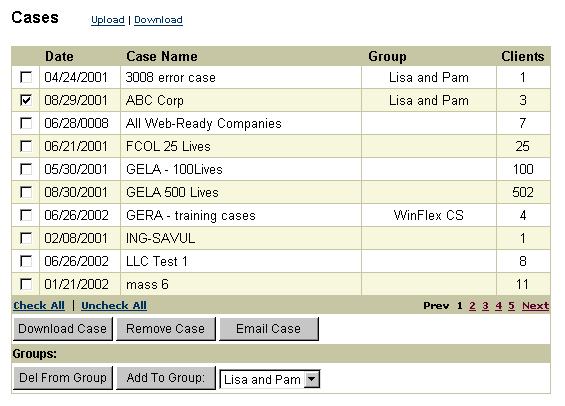Check the FCOL 25 Lives row checkbox

tap(26, 146)
